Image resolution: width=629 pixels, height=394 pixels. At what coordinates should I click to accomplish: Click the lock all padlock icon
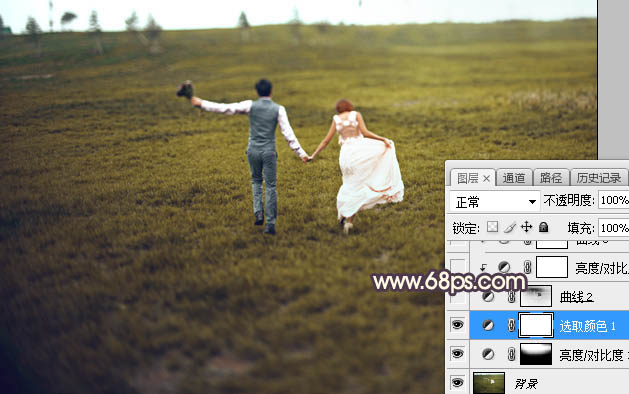(544, 227)
